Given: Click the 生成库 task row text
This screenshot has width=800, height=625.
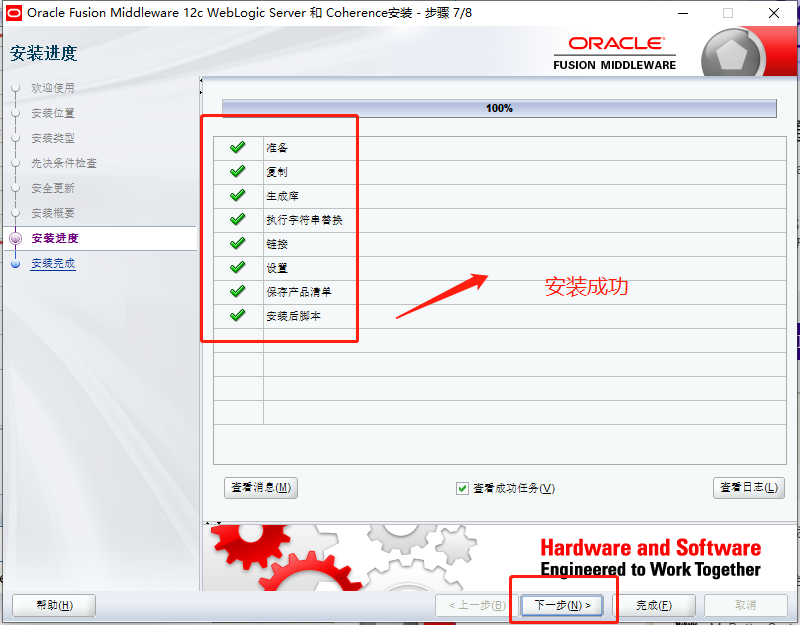Looking at the screenshot, I should tap(283, 196).
